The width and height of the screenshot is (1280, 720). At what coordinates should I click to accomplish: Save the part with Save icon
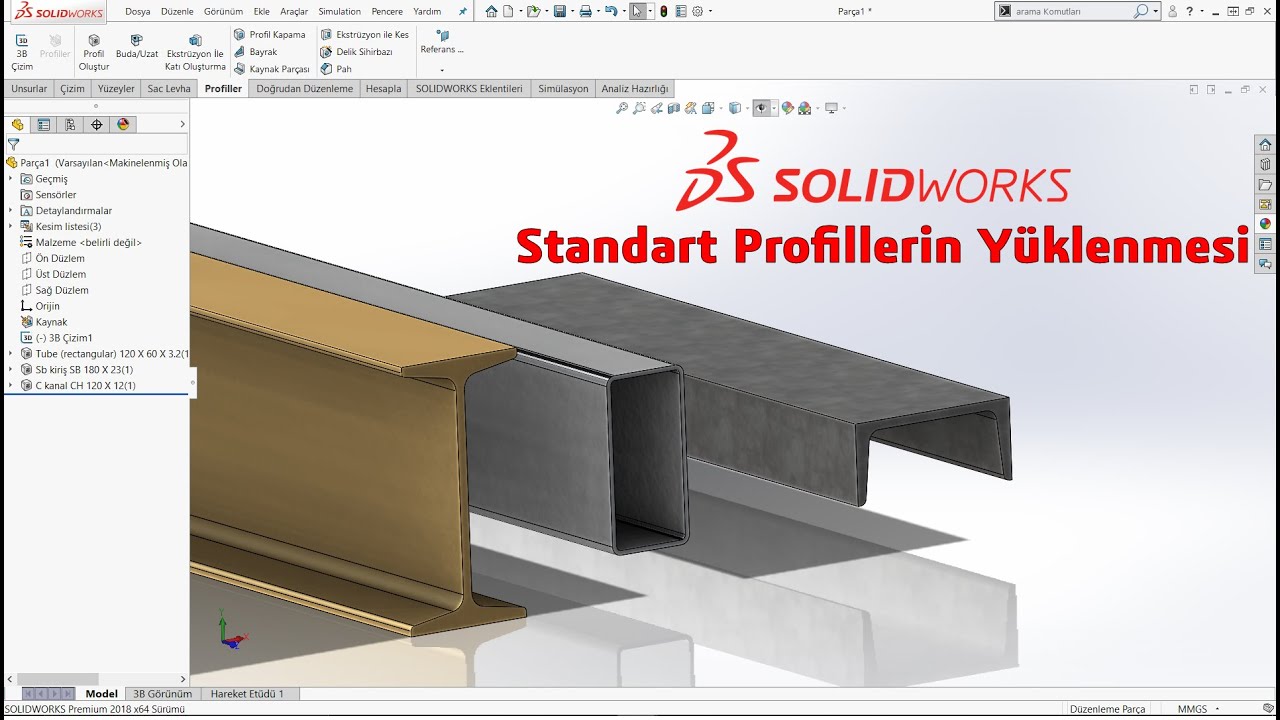click(x=559, y=12)
